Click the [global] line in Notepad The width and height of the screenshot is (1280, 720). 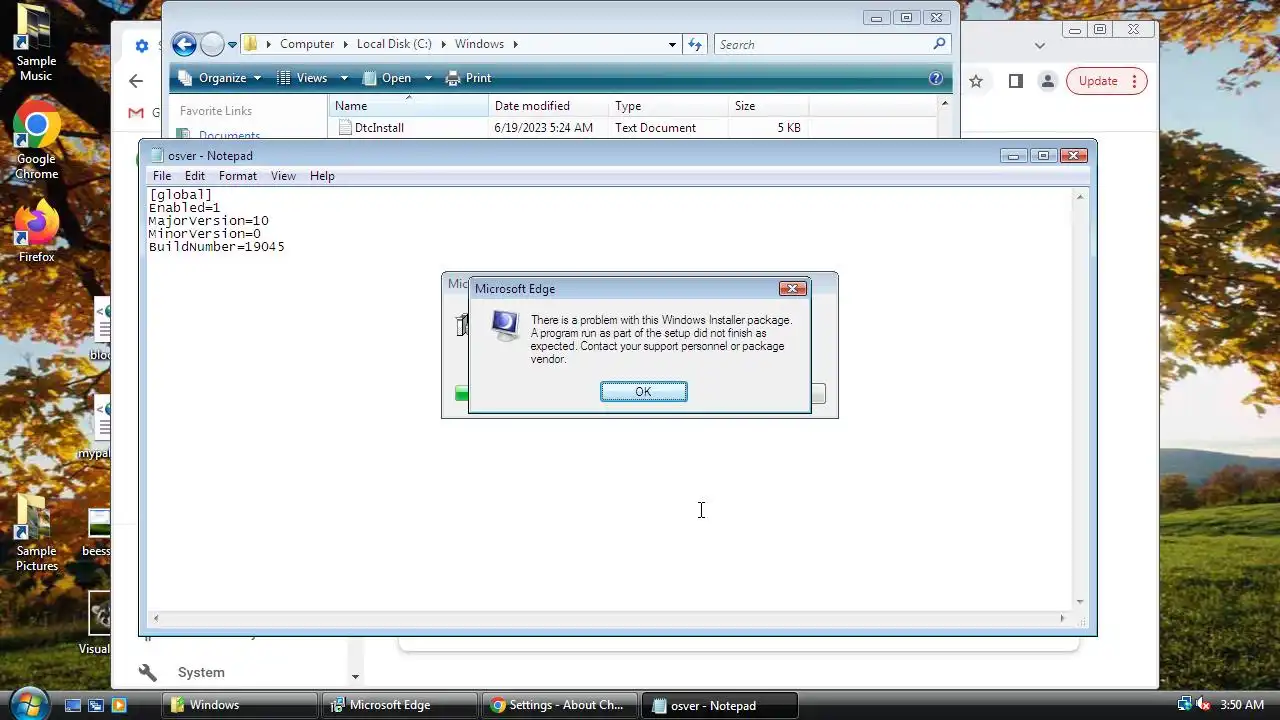coord(180,195)
